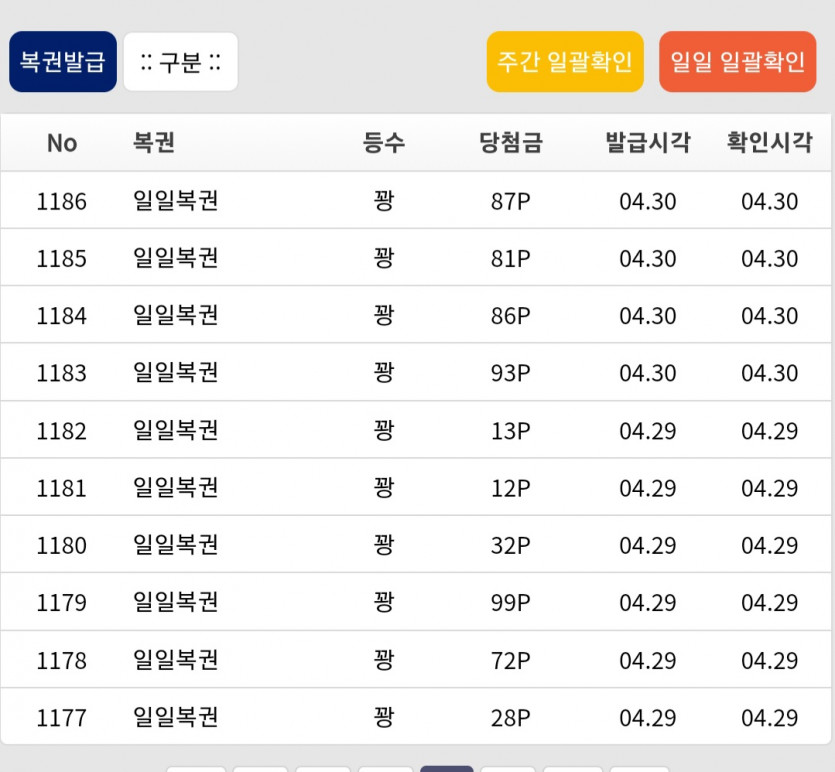Image resolution: width=835 pixels, height=772 pixels.
Task: Select lottery row number 1180
Action: (416, 545)
